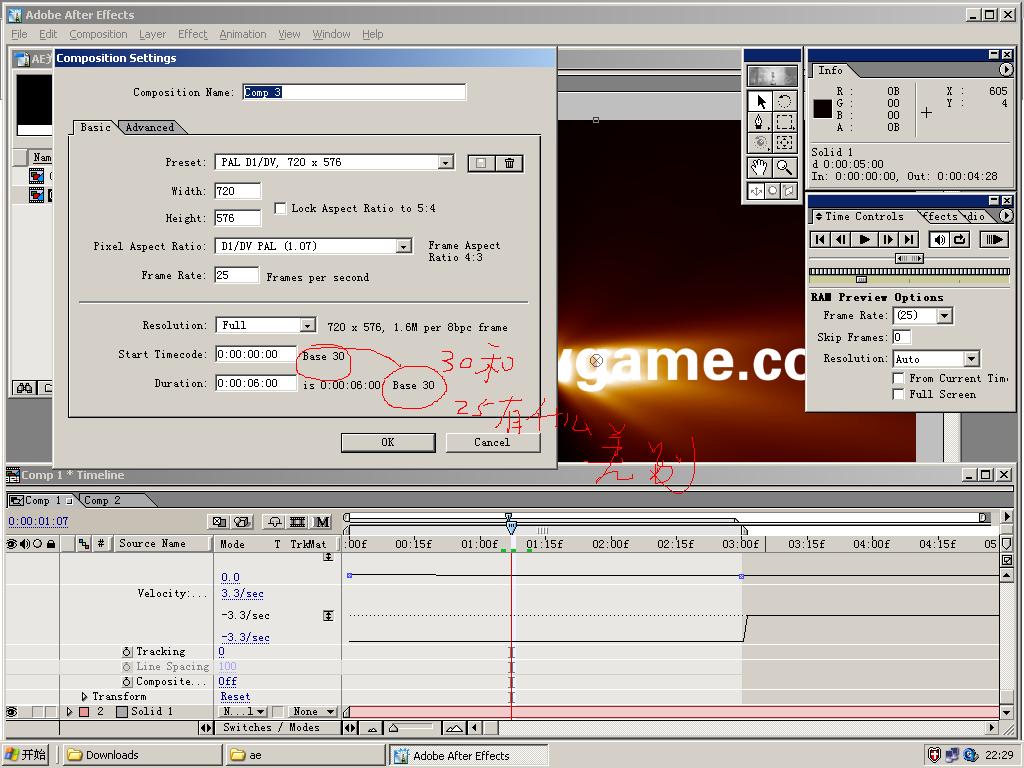This screenshot has height=768, width=1024.
Task: Open the Effect menu
Action: 192,34
